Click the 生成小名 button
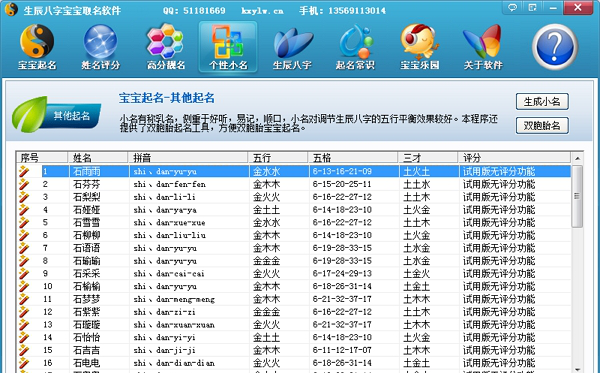Viewport: 600px width, 387px height. pos(542,102)
